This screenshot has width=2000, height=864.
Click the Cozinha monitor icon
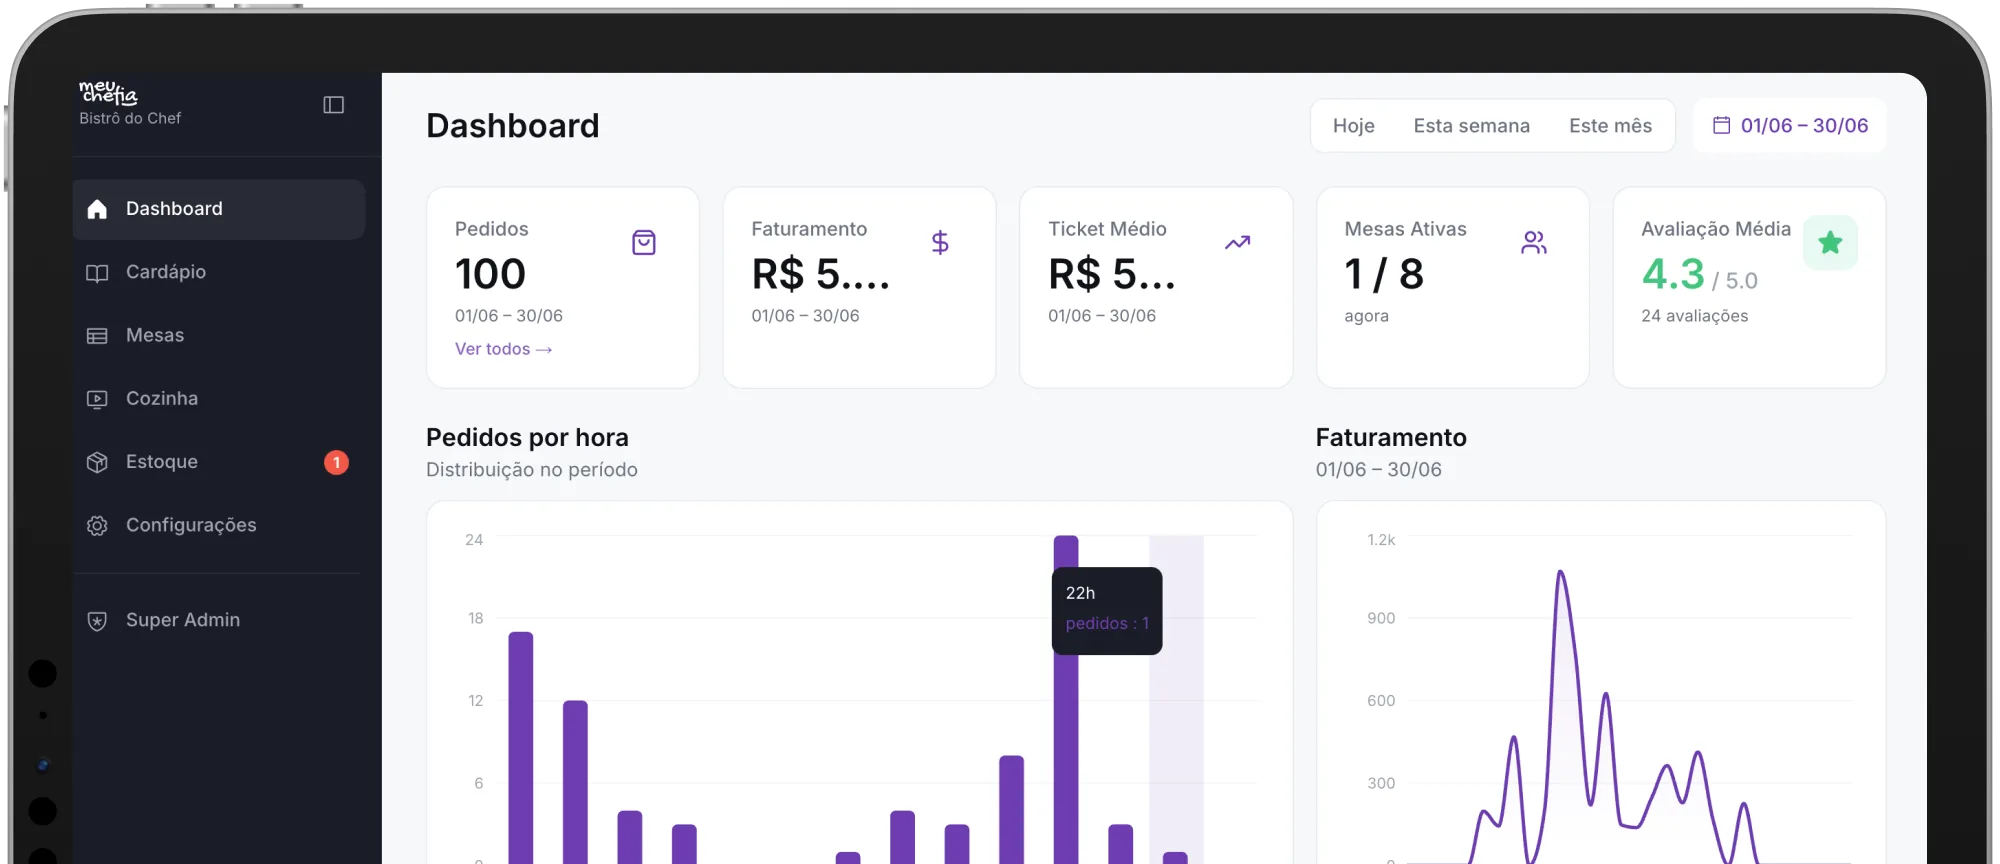click(97, 399)
